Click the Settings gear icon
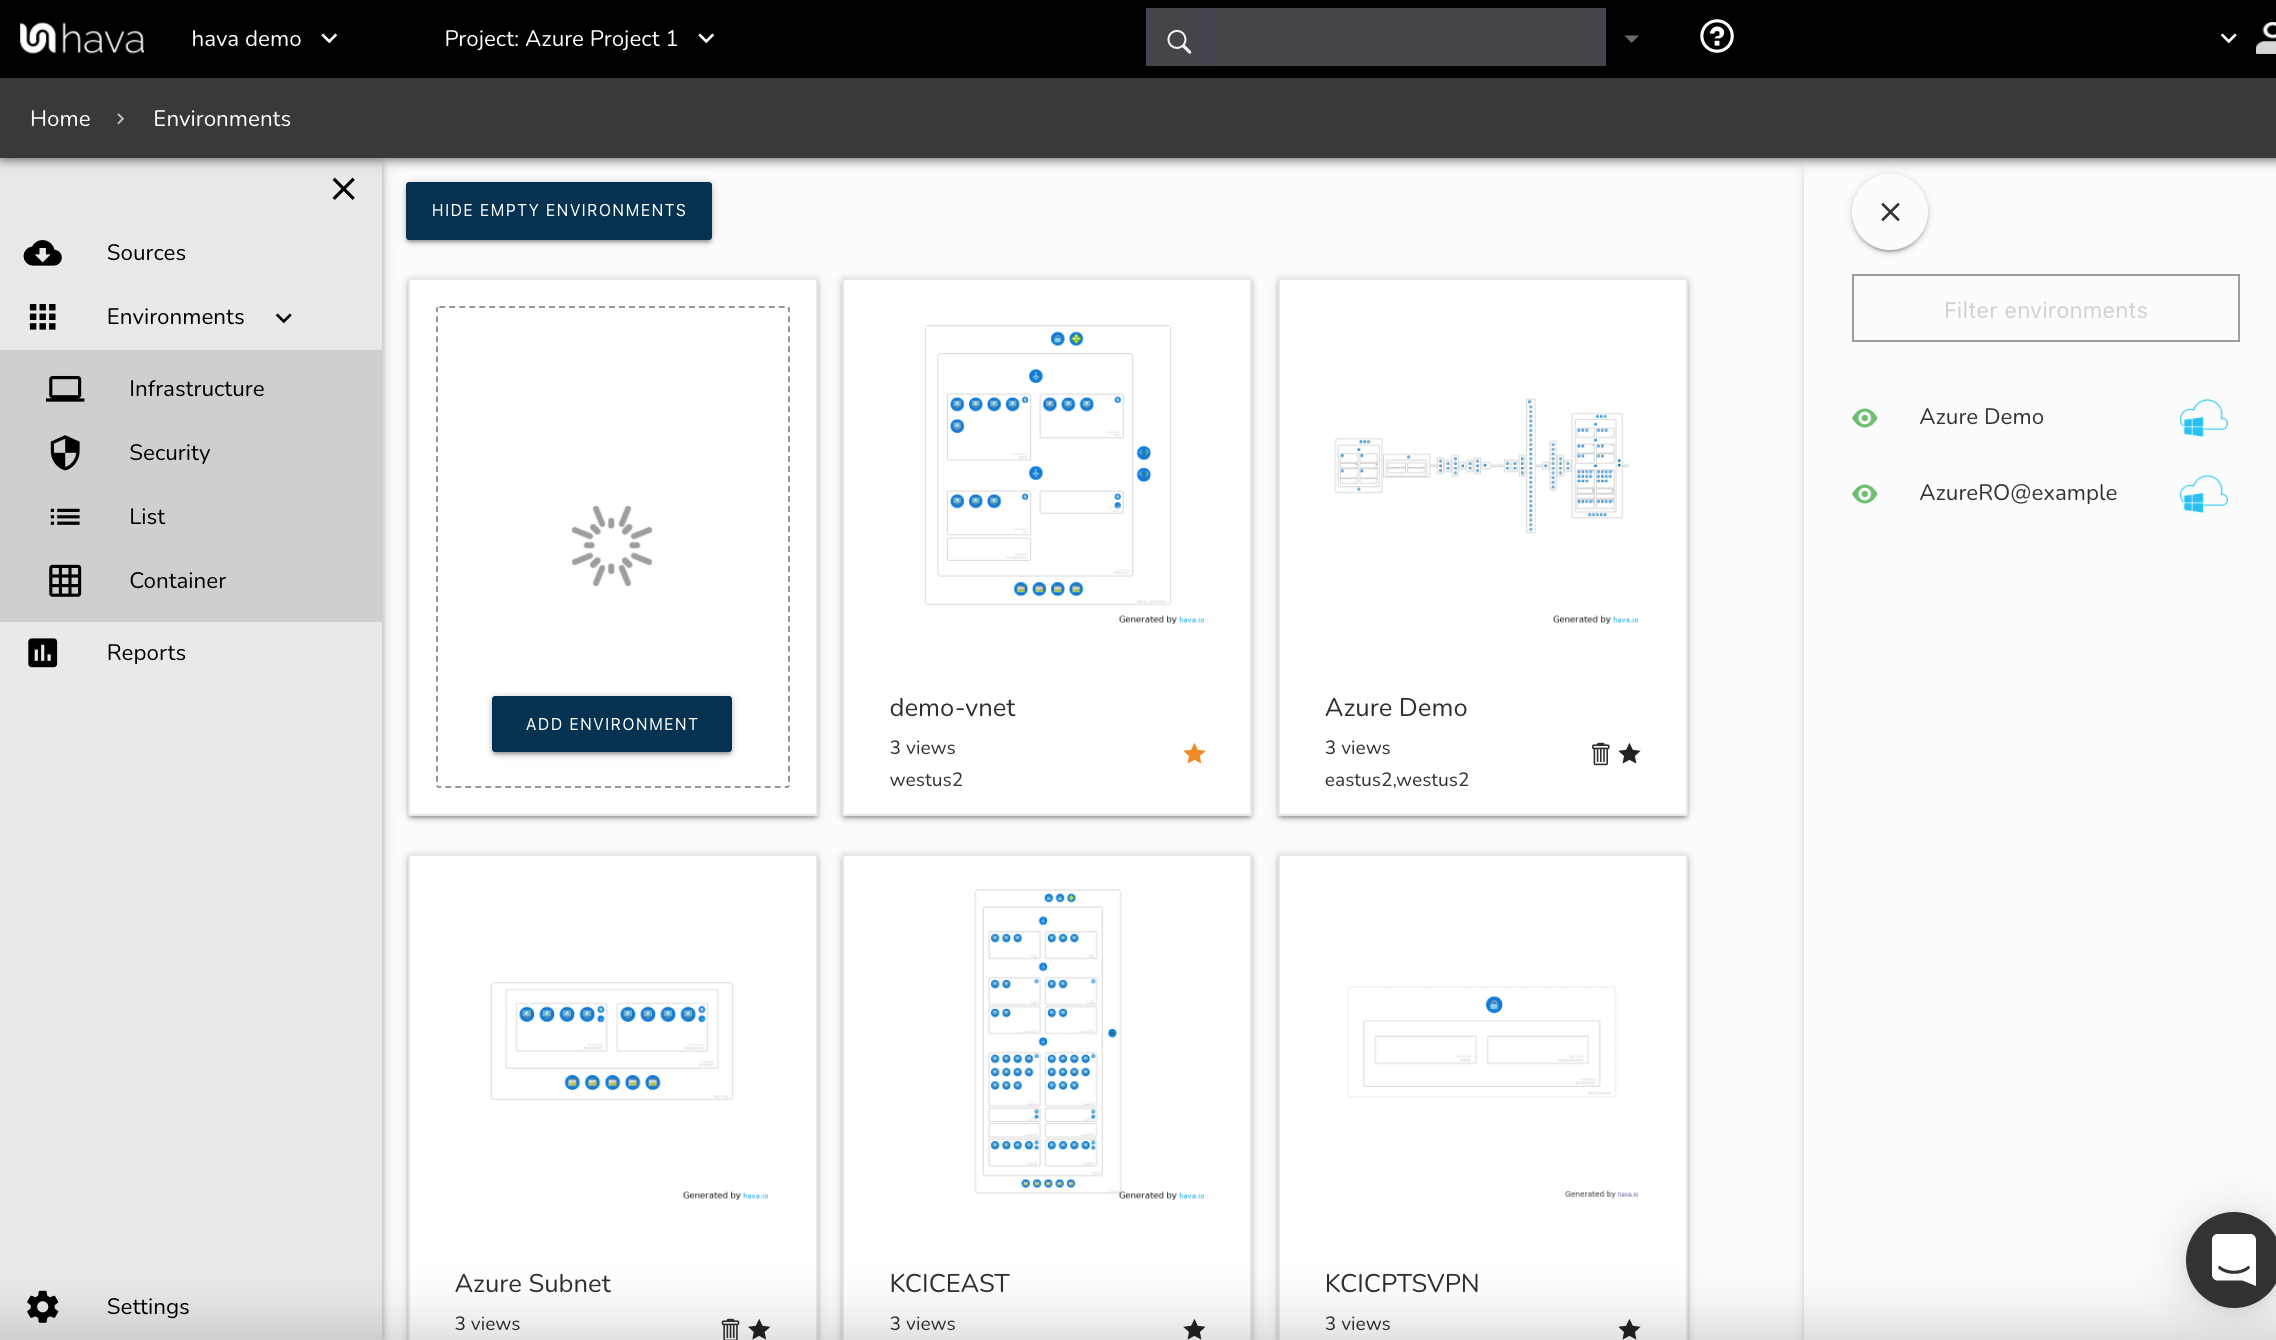2276x1340 pixels. tap(43, 1306)
